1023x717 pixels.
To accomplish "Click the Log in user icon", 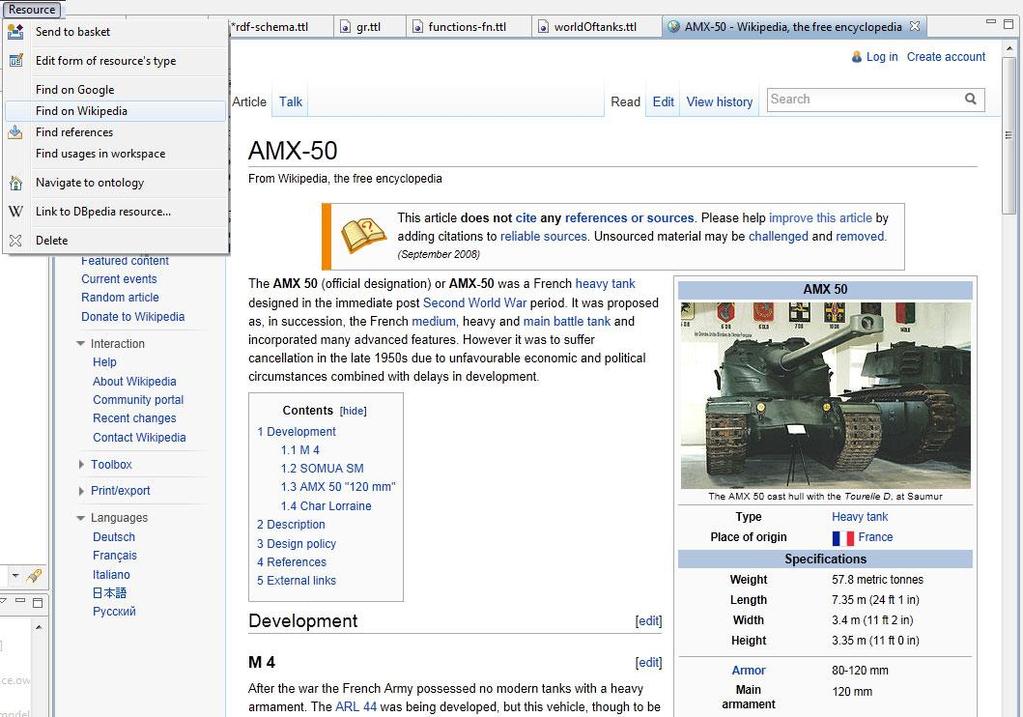I will pyautogui.click(x=857, y=57).
